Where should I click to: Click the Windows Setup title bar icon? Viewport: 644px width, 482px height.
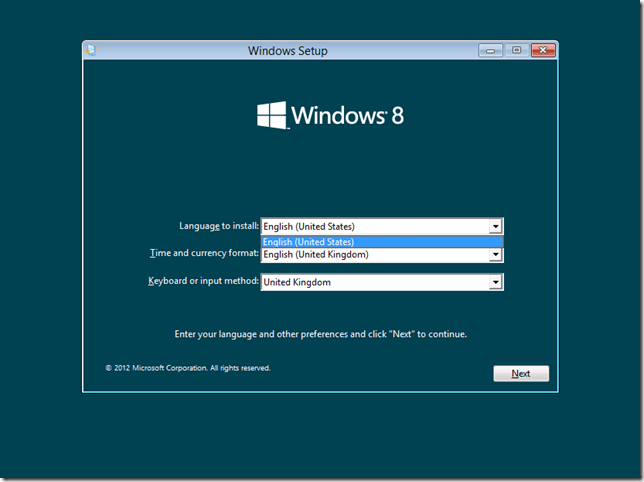[x=92, y=50]
